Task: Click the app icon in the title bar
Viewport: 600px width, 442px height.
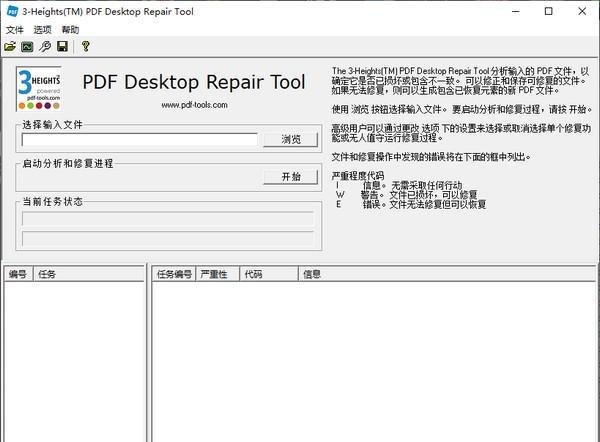Action: [x=12, y=11]
